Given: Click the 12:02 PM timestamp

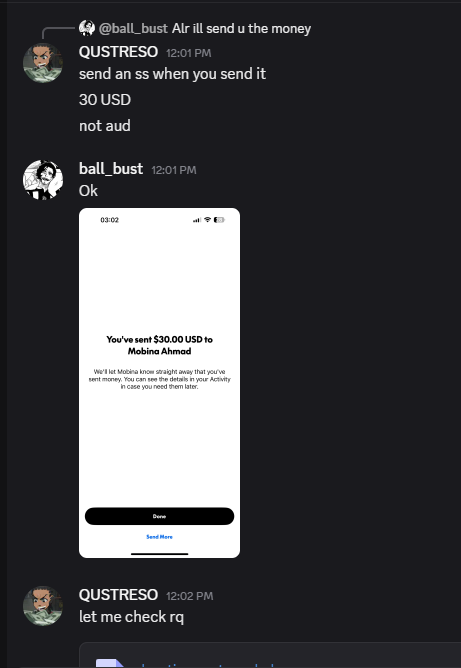Looking at the screenshot, I should 190,596.
